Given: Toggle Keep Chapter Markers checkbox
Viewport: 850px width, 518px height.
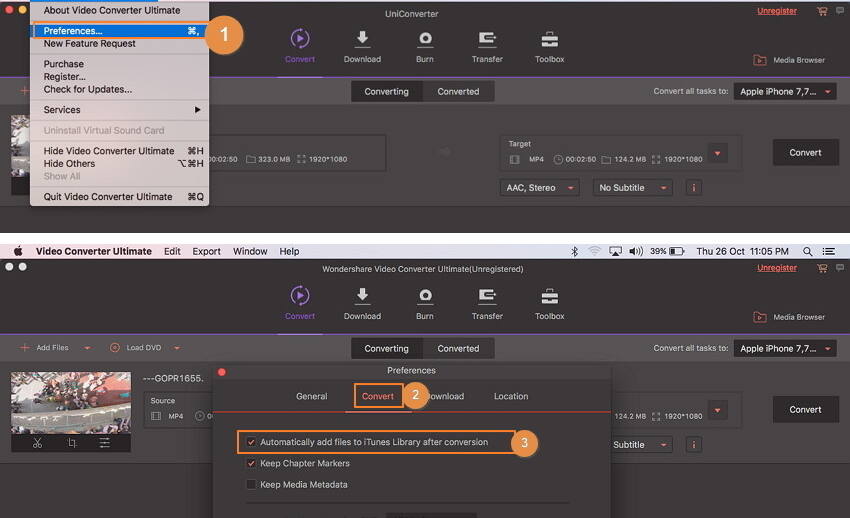Looking at the screenshot, I should 251,463.
